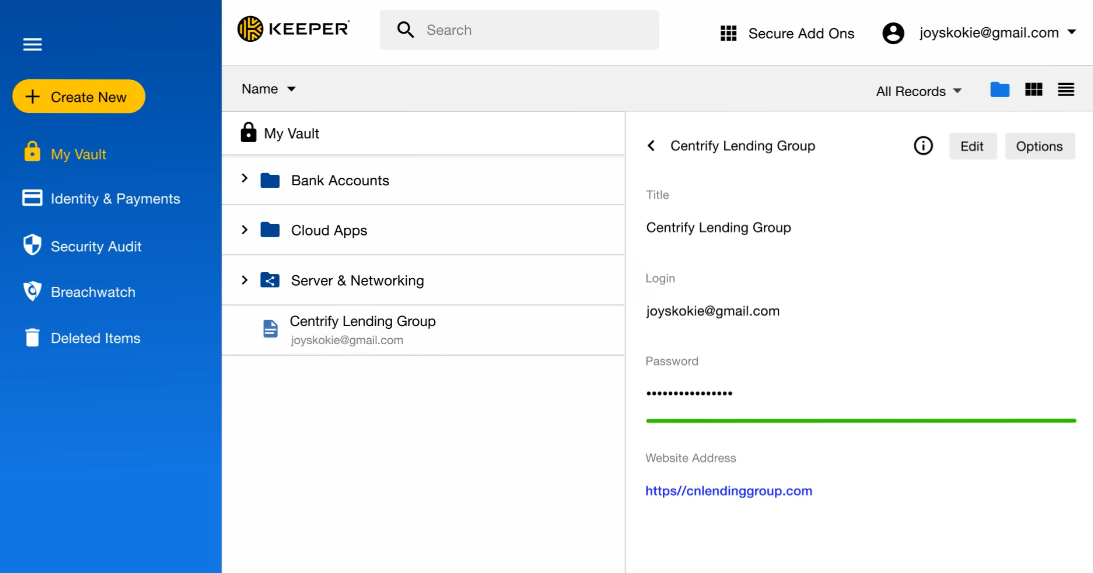Switch to folder view icon
This screenshot has width=1093, height=573.
[1000, 90]
